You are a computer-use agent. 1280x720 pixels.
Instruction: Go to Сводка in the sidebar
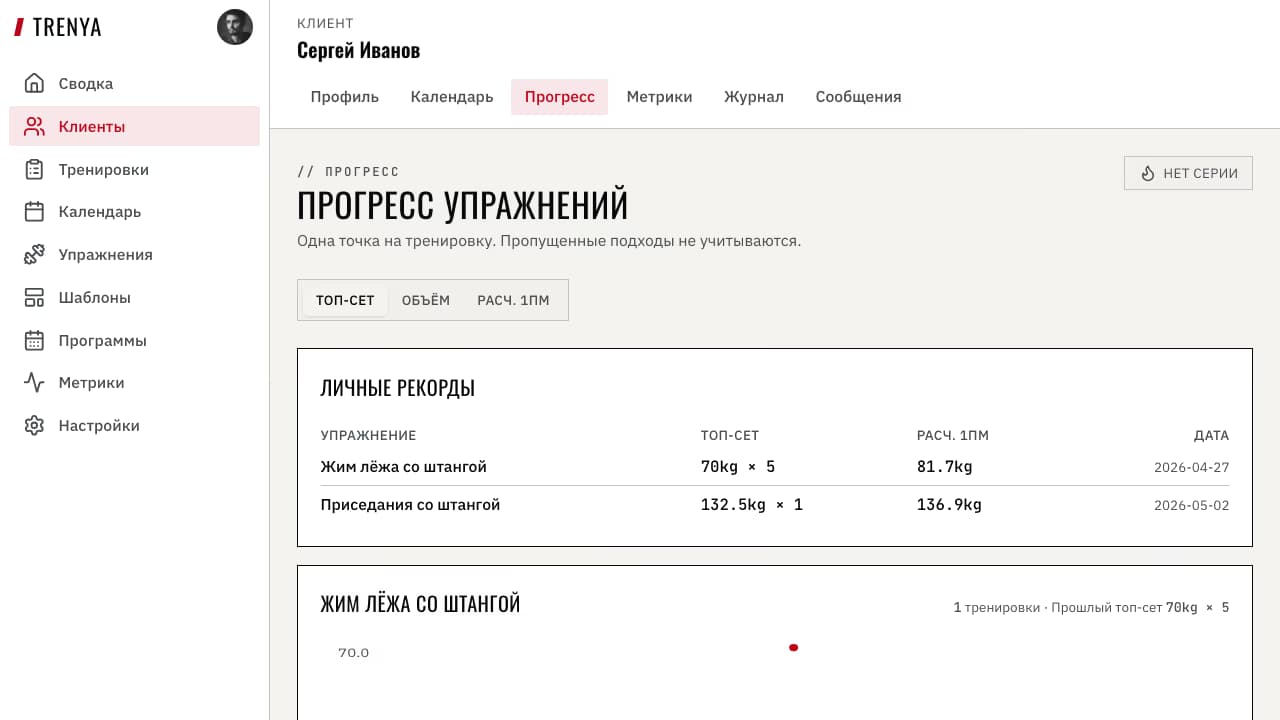pyautogui.click(x=134, y=83)
